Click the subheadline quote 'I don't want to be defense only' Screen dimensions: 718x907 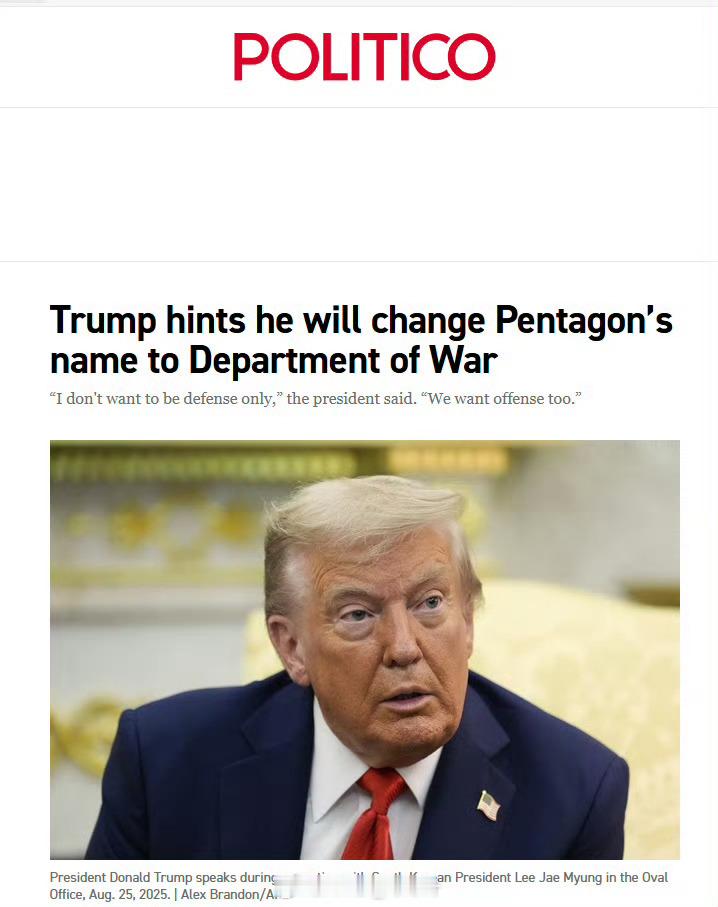164,399
